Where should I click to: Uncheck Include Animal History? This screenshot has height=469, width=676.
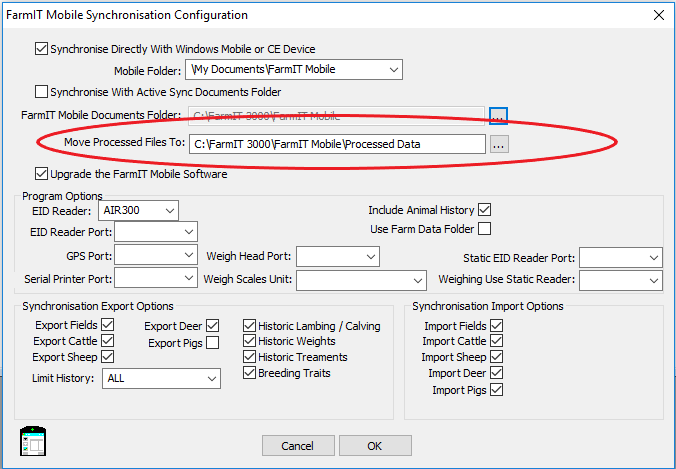pyautogui.click(x=485, y=210)
